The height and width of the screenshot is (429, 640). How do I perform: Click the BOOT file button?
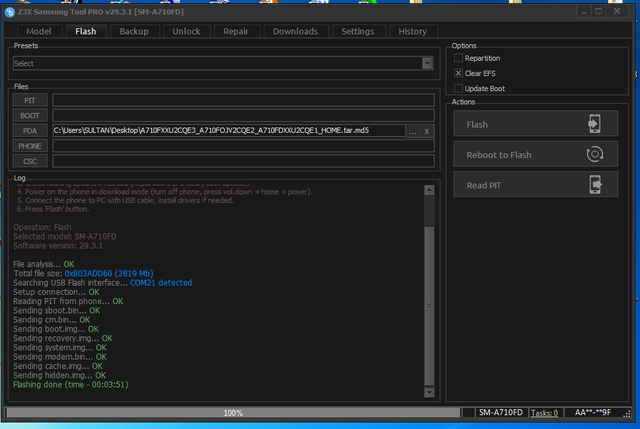(x=30, y=116)
